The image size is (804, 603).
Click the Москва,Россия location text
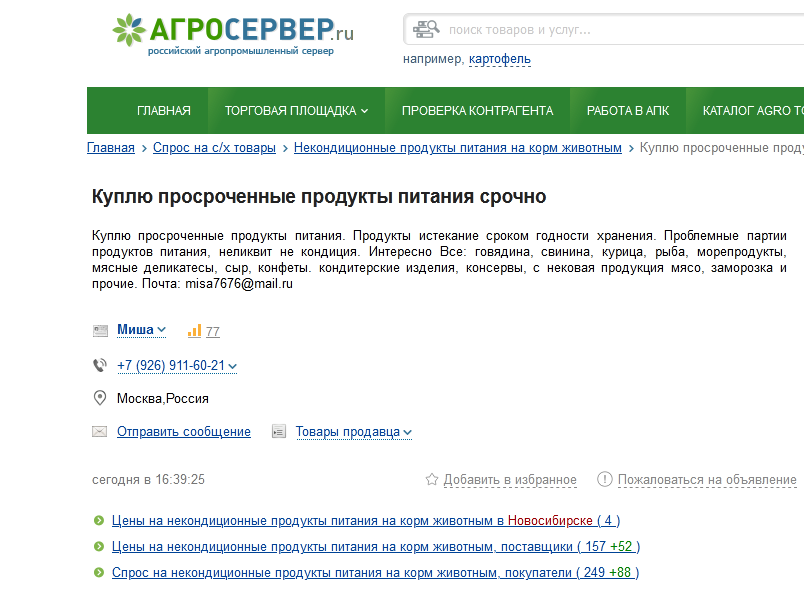click(163, 398)
